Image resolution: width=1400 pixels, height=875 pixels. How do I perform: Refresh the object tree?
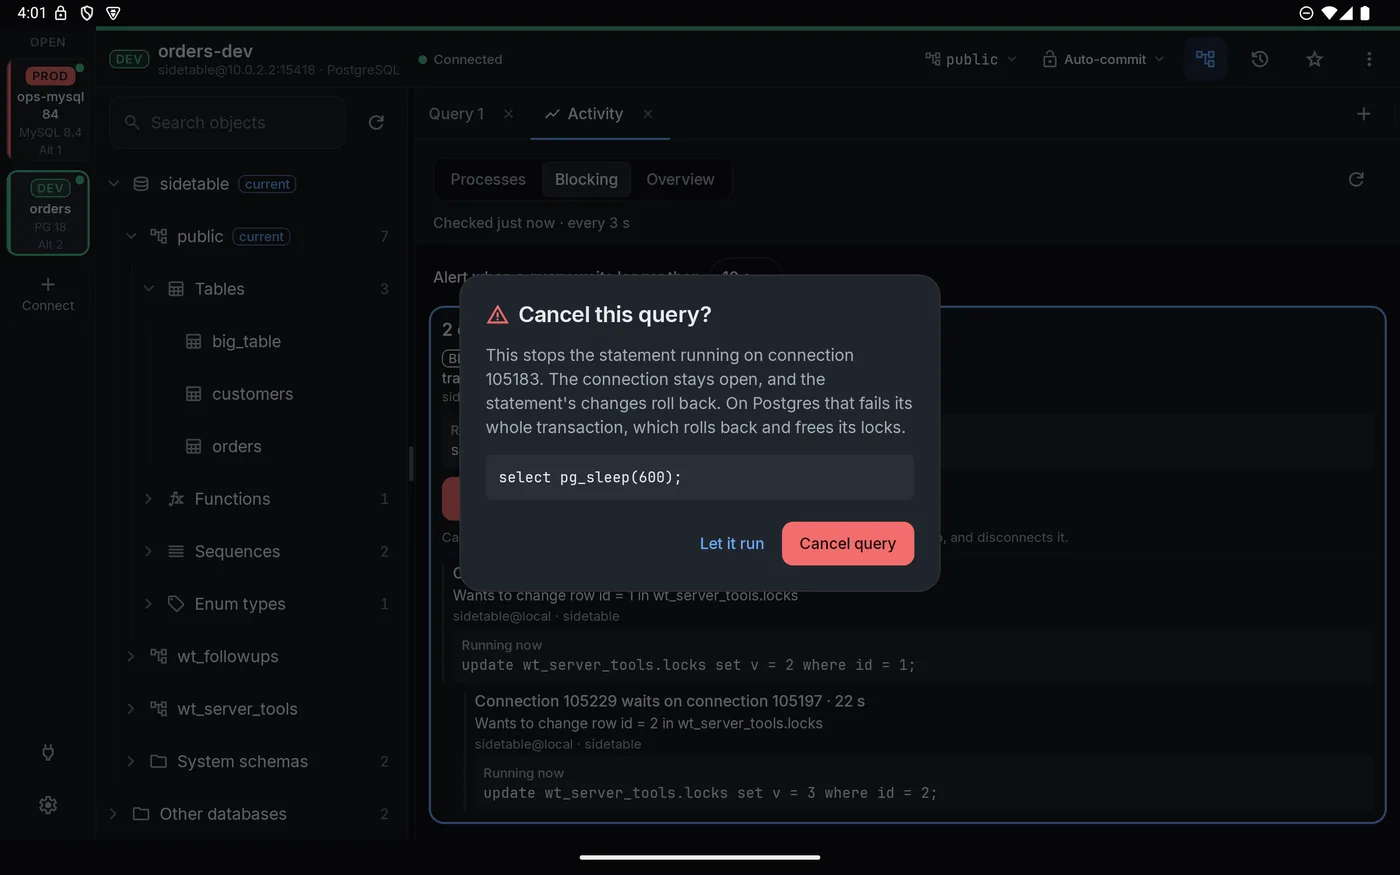click(376, 122)
